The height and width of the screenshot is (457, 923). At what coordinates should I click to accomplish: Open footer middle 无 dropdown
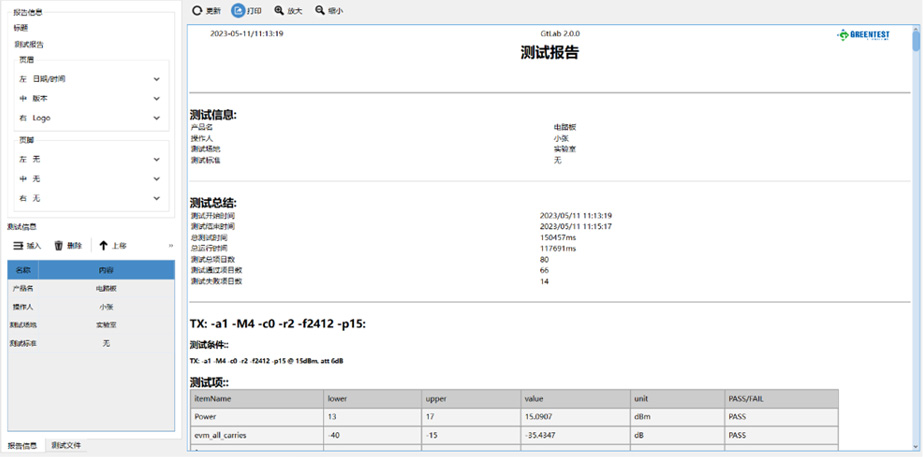click(x=156, y=179)
